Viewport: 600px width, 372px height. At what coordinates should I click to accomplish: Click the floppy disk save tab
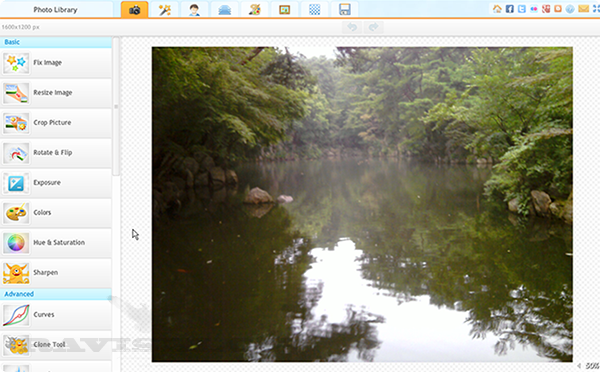344,10
